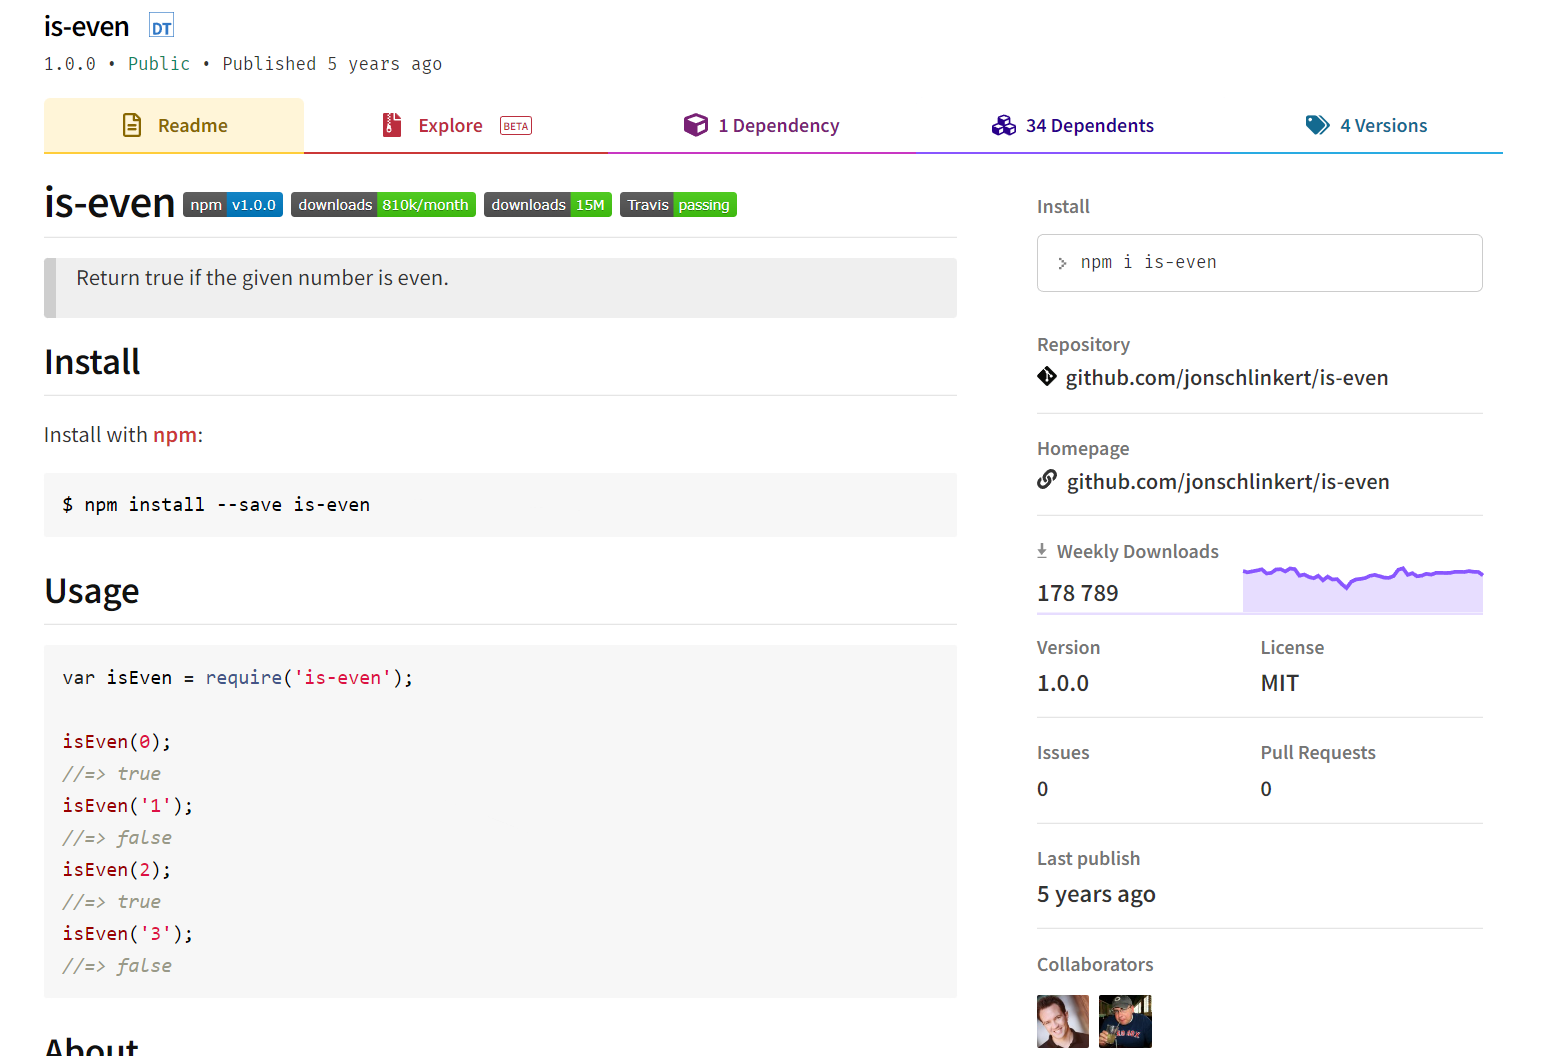Click the Dependency box icon
Screen dimensions: 1542x1056
696,125
